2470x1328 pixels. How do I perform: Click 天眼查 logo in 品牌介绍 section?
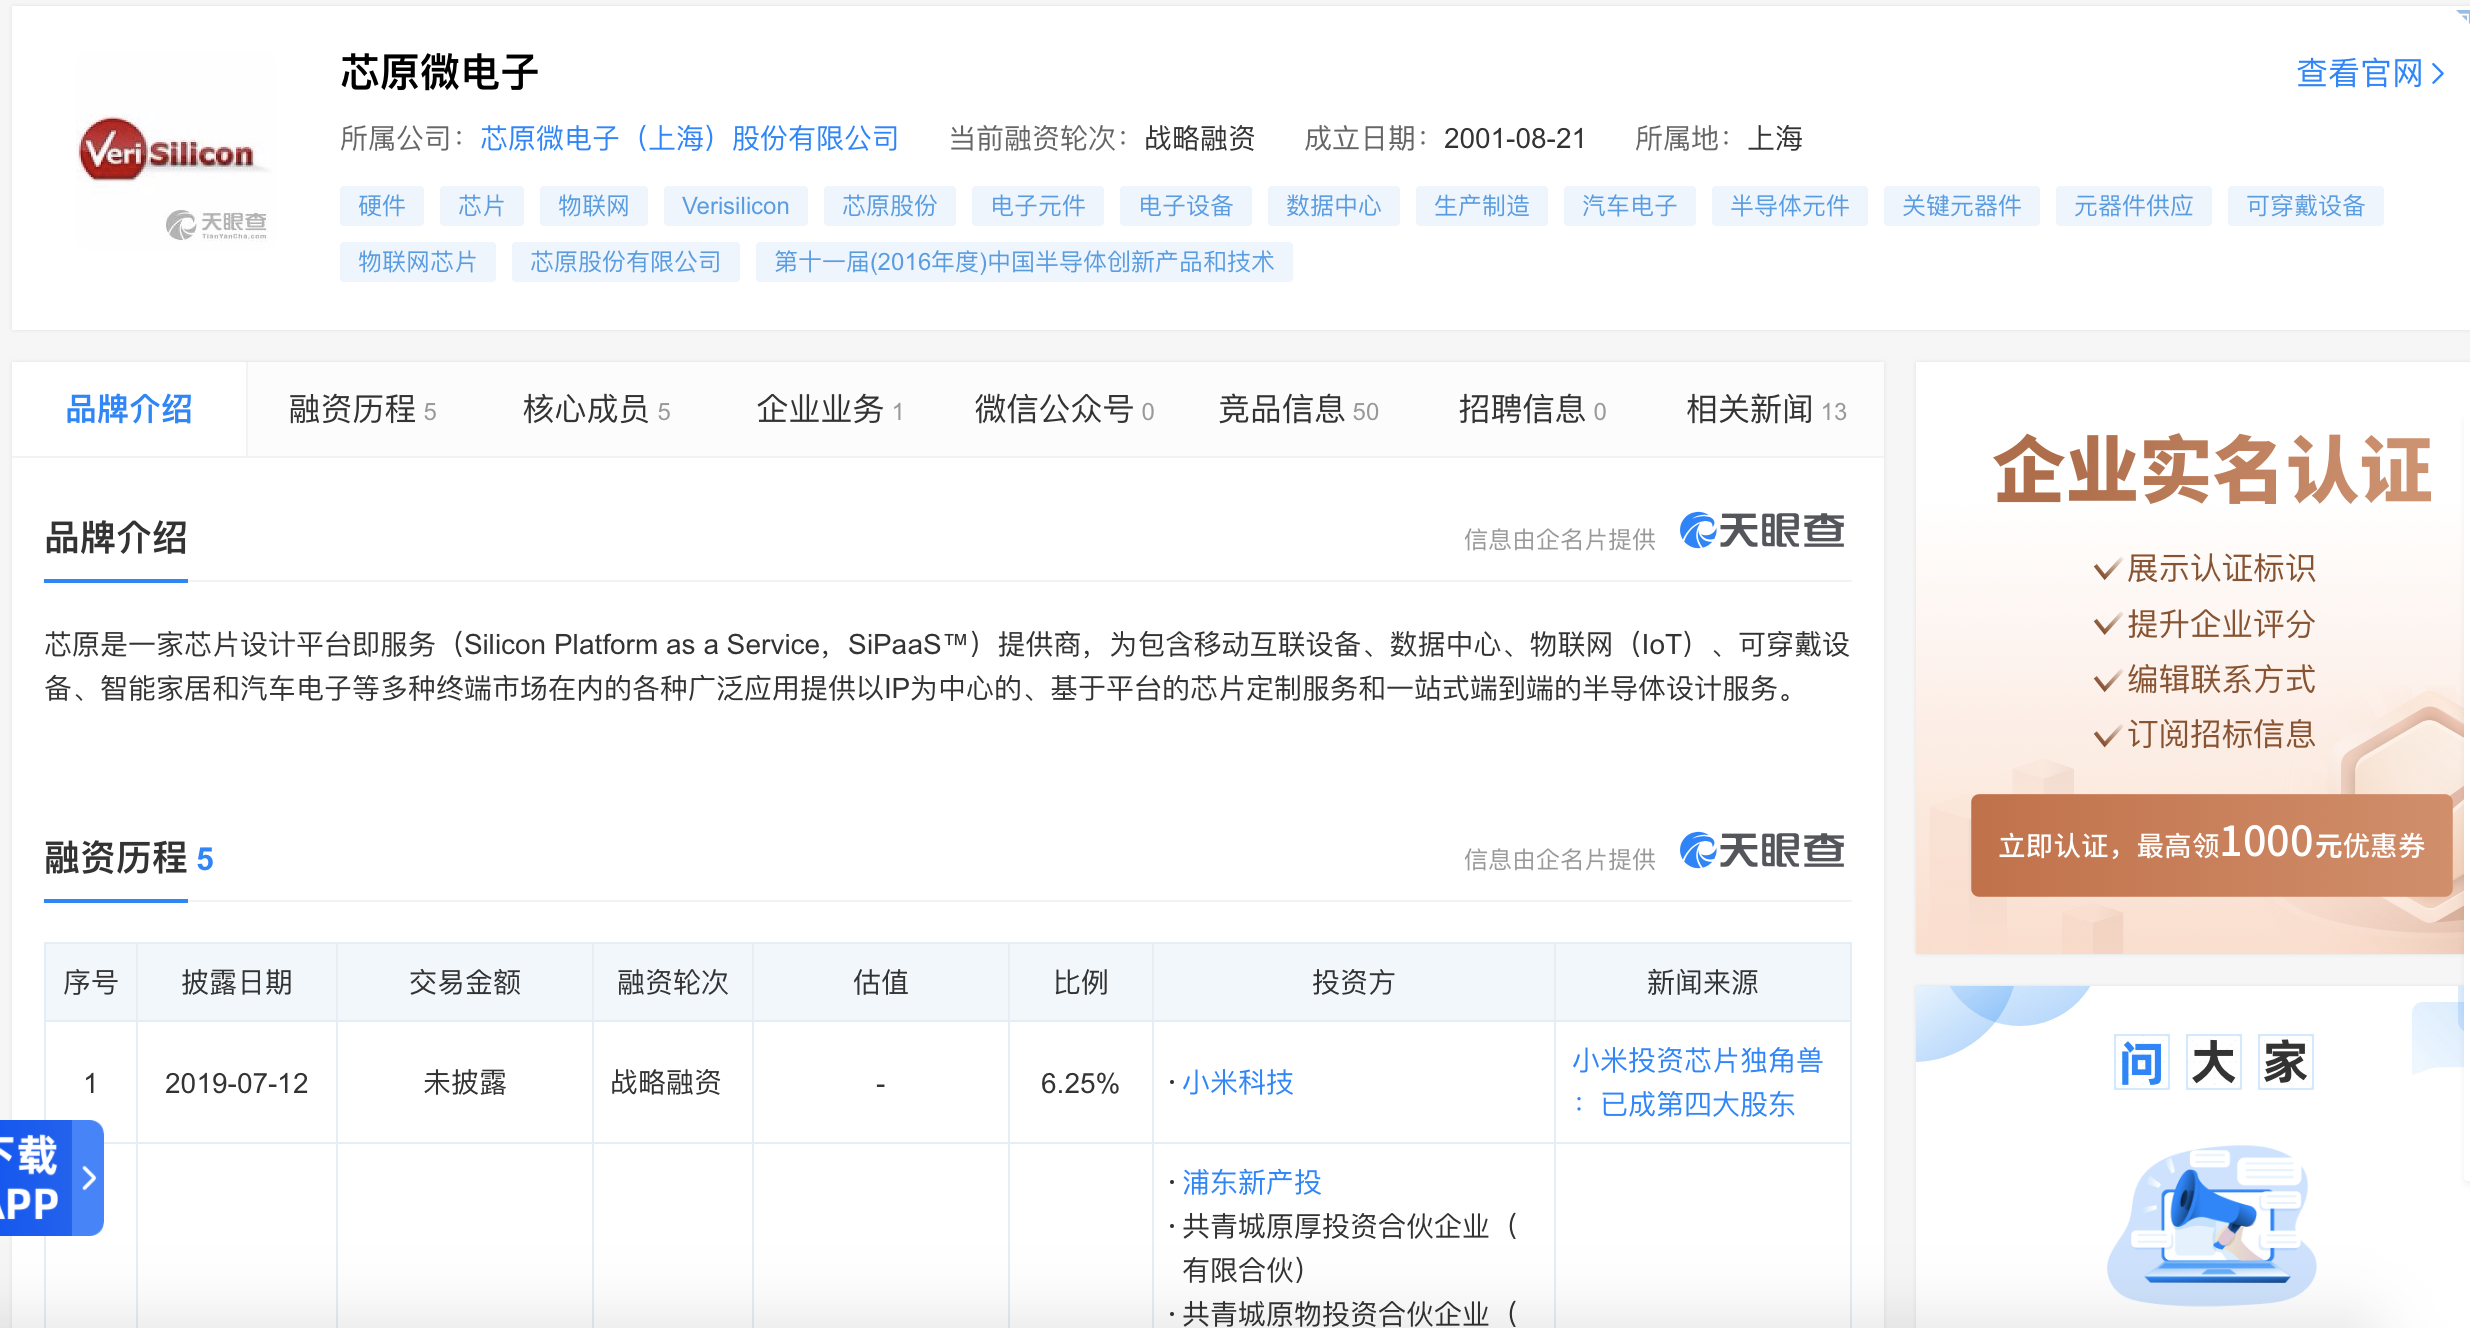[1762, 531]
